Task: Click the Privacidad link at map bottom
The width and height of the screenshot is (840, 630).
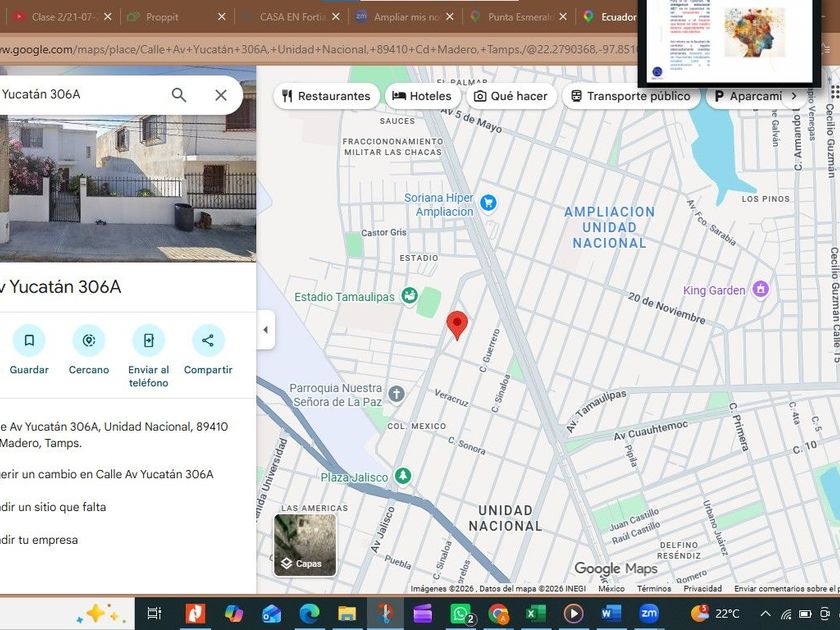Action: [x=702, y=588]
